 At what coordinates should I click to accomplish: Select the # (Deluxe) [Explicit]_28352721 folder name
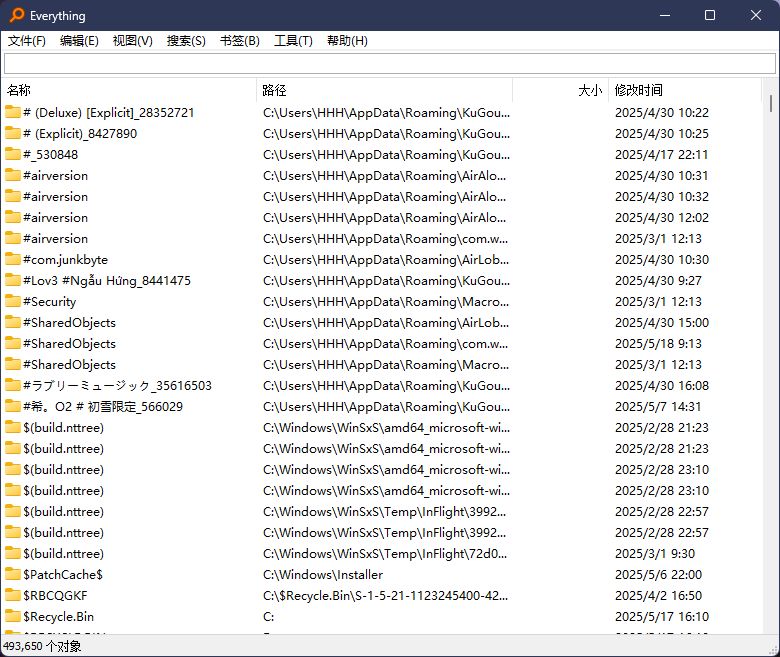coord(108,113)
